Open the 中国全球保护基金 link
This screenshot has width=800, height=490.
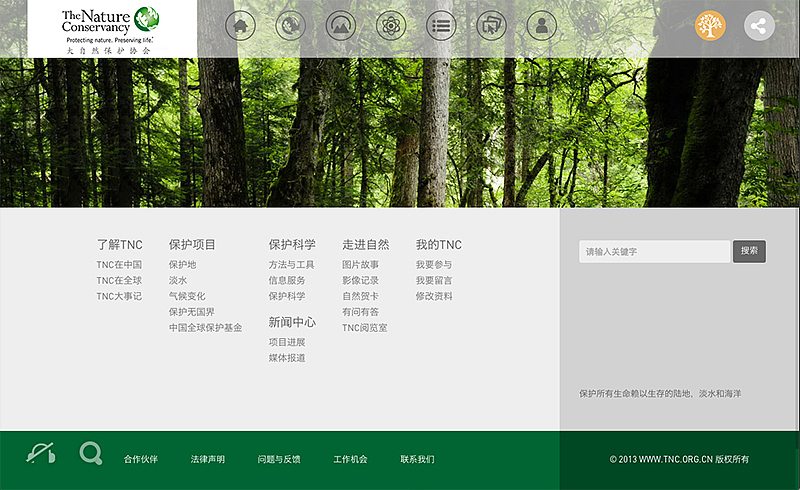point(206,328)
